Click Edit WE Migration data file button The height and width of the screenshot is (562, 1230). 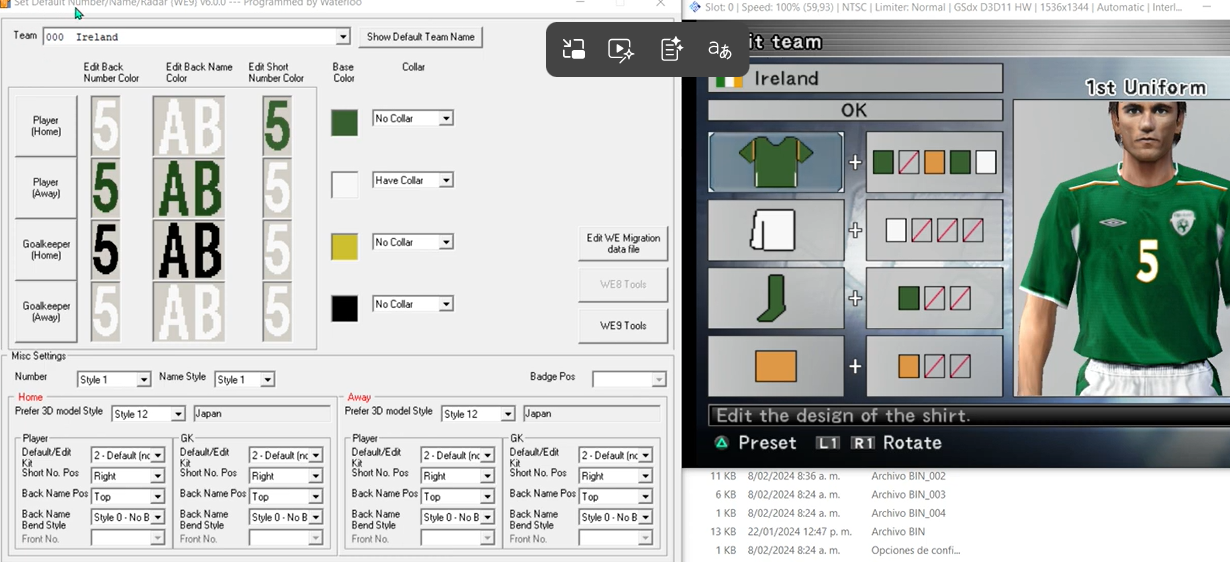pos(623,244)
